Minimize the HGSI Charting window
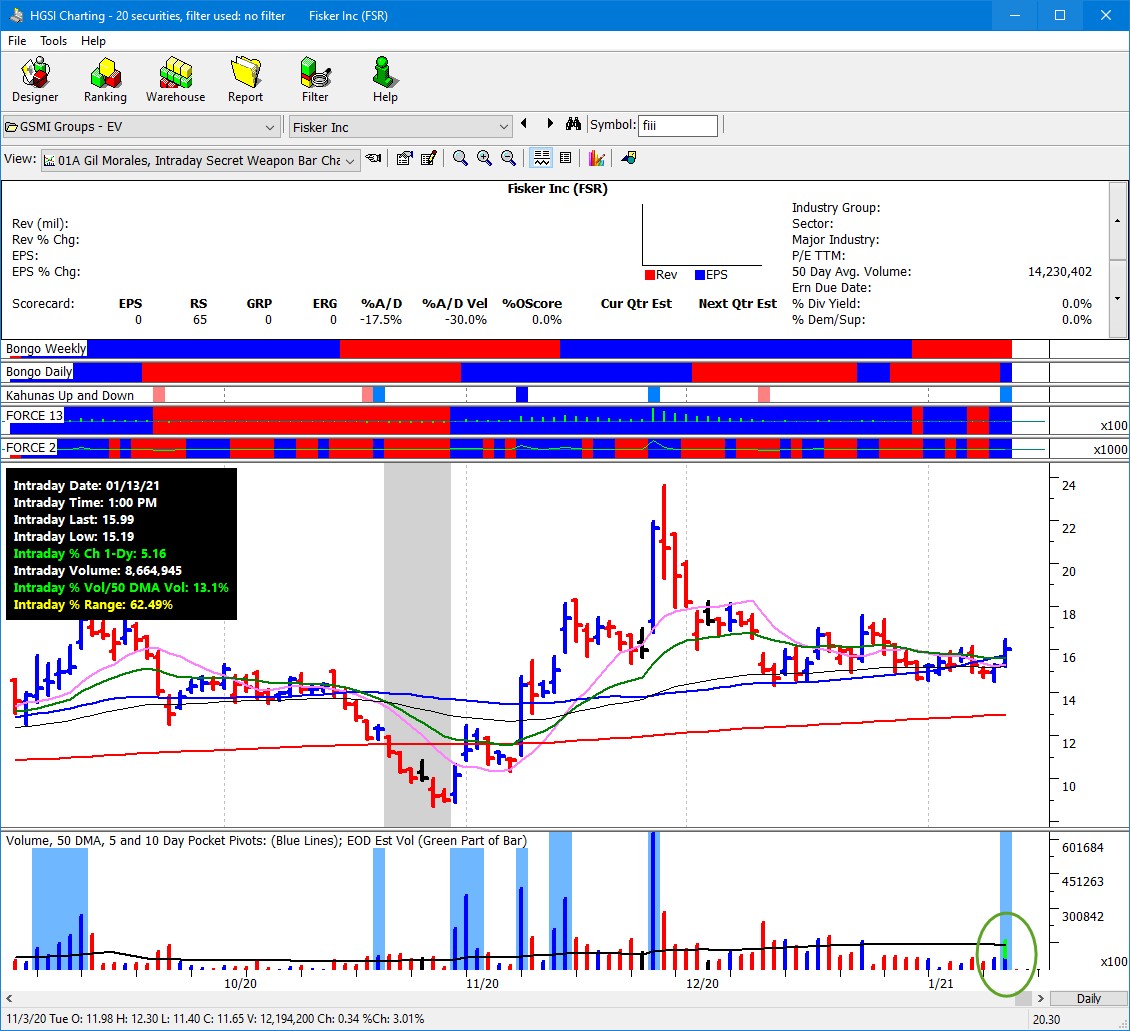This screenshot has width=1130, height=1031. pos(1015,15)
